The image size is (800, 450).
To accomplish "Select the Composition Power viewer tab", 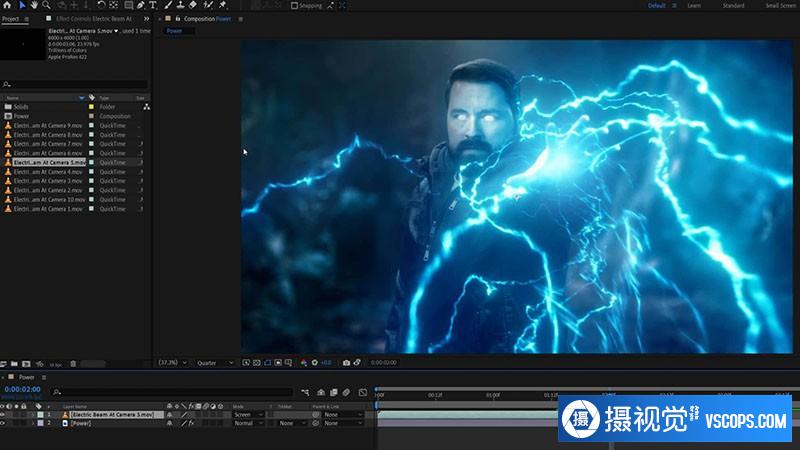I will pos(207,19).
